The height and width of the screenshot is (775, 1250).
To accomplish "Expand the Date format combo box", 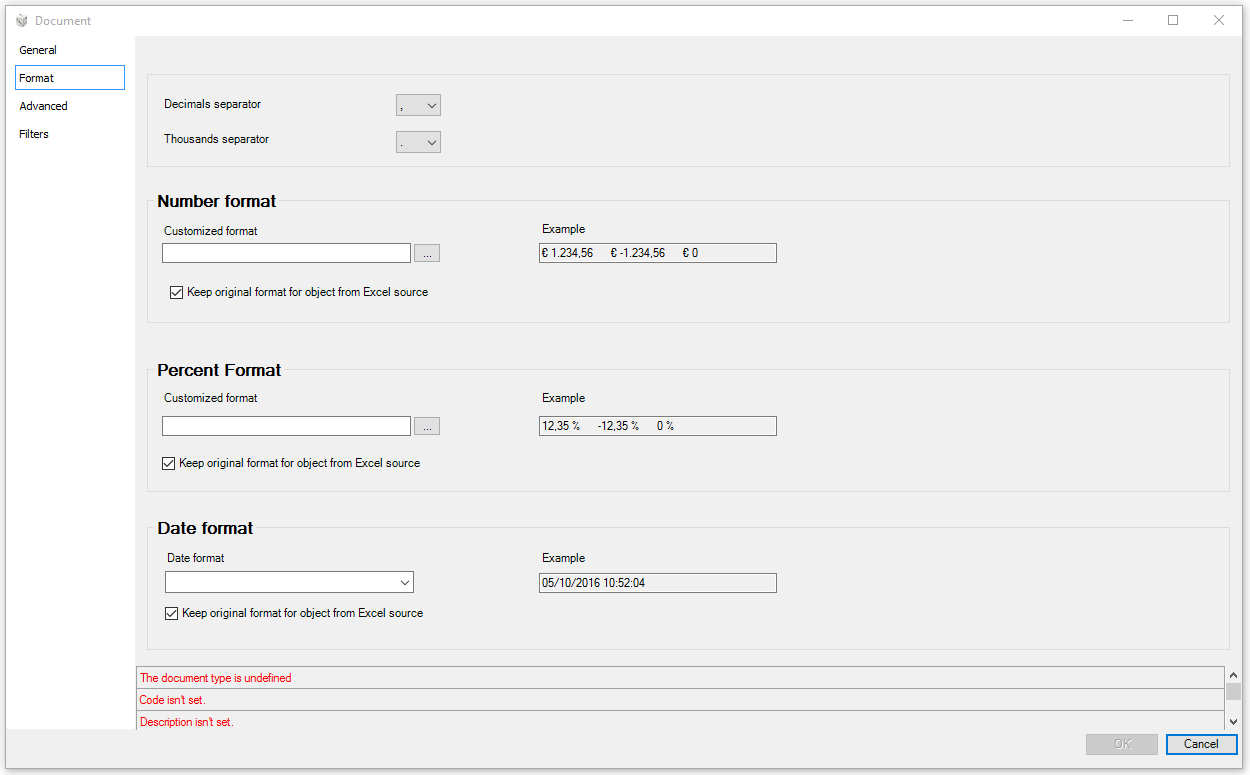I will click(289, 582).
